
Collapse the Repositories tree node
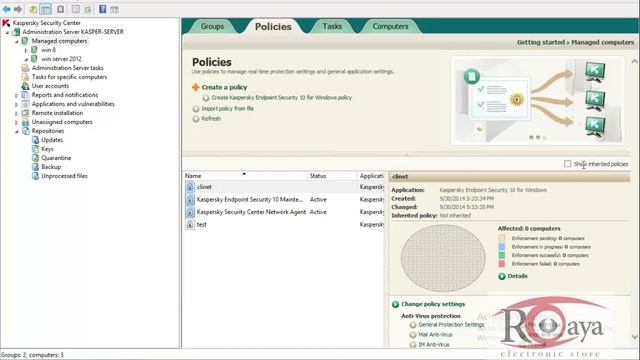tap(17, 131)
